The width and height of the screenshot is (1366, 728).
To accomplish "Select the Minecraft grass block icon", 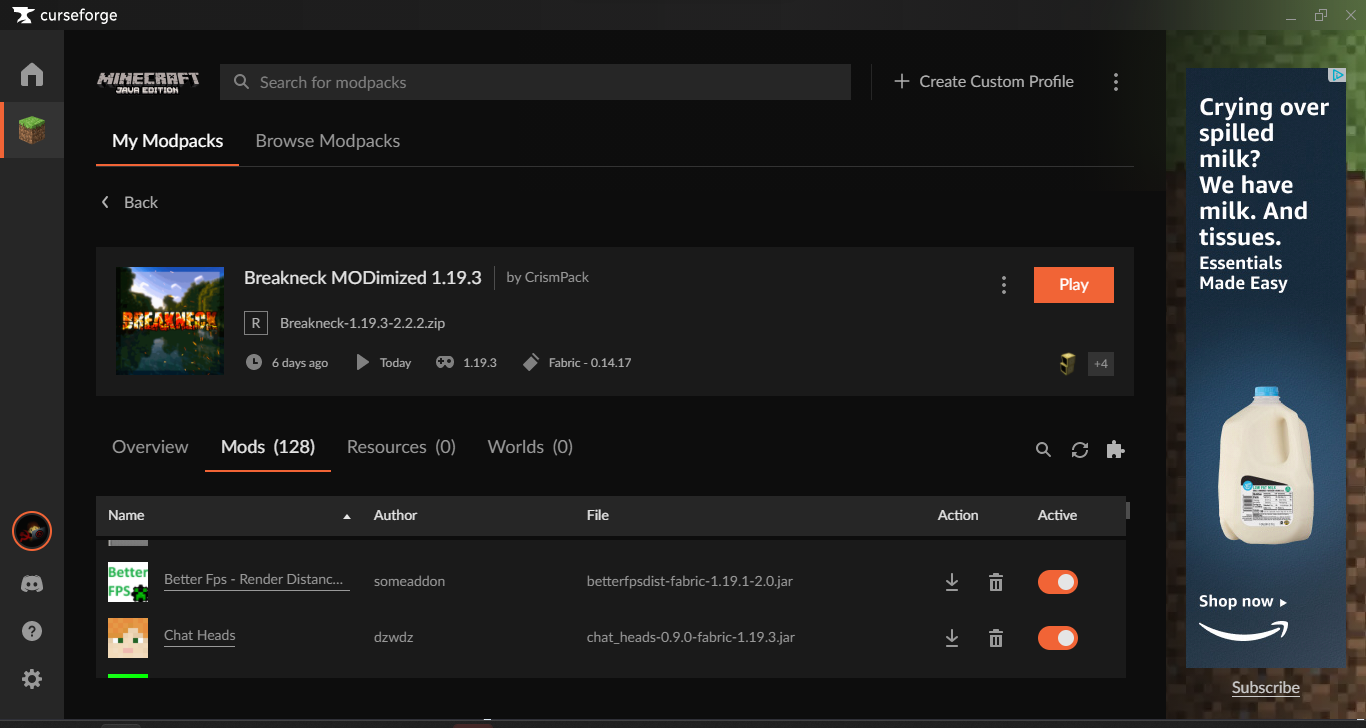I will 32,130.
